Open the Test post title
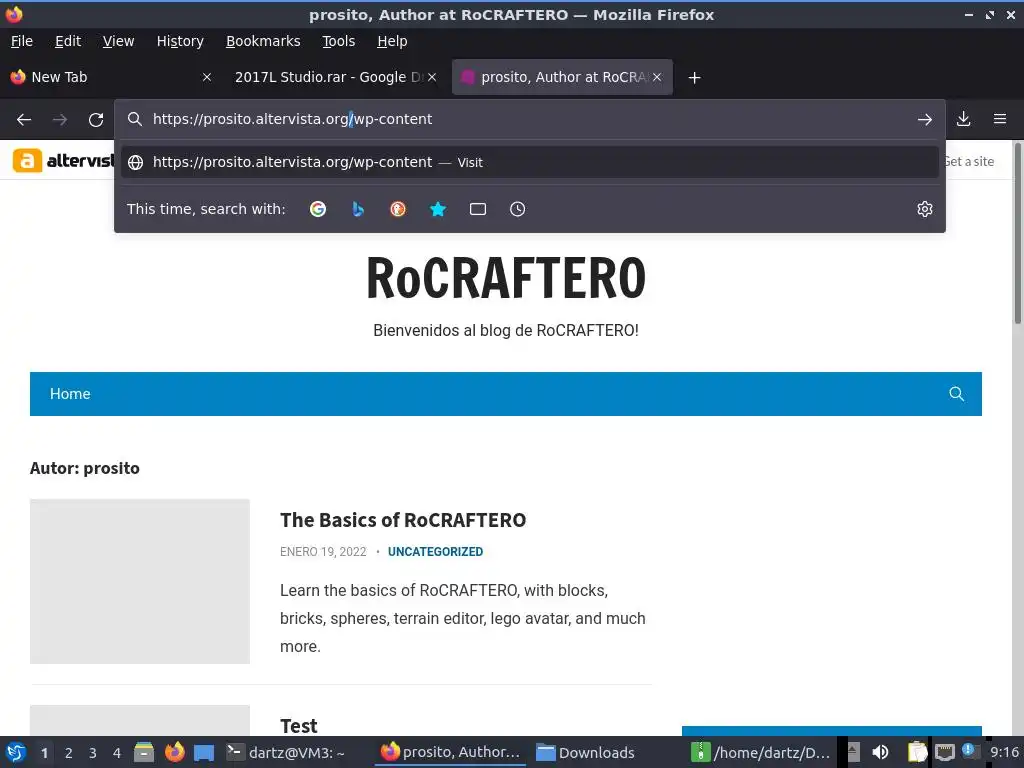Viewport: 1024px width, 768px height. pyautogui.click(x=298, y=726)
